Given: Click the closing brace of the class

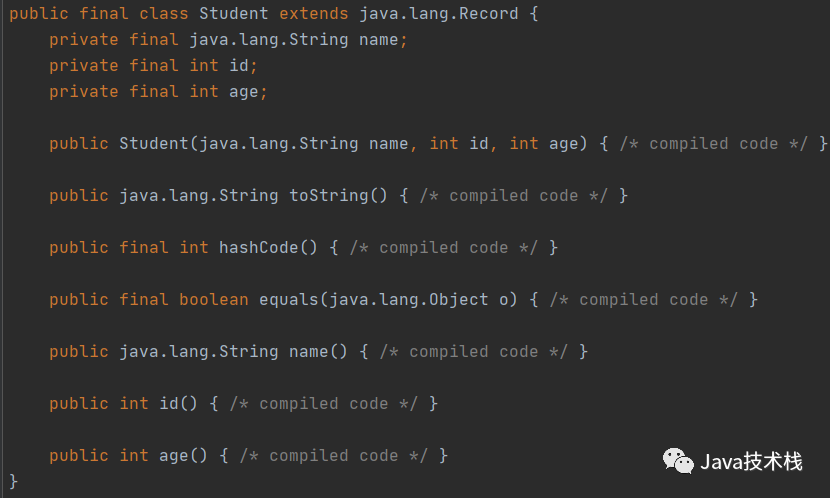Looking at the screenshot, I should click(x=14, y=482).
